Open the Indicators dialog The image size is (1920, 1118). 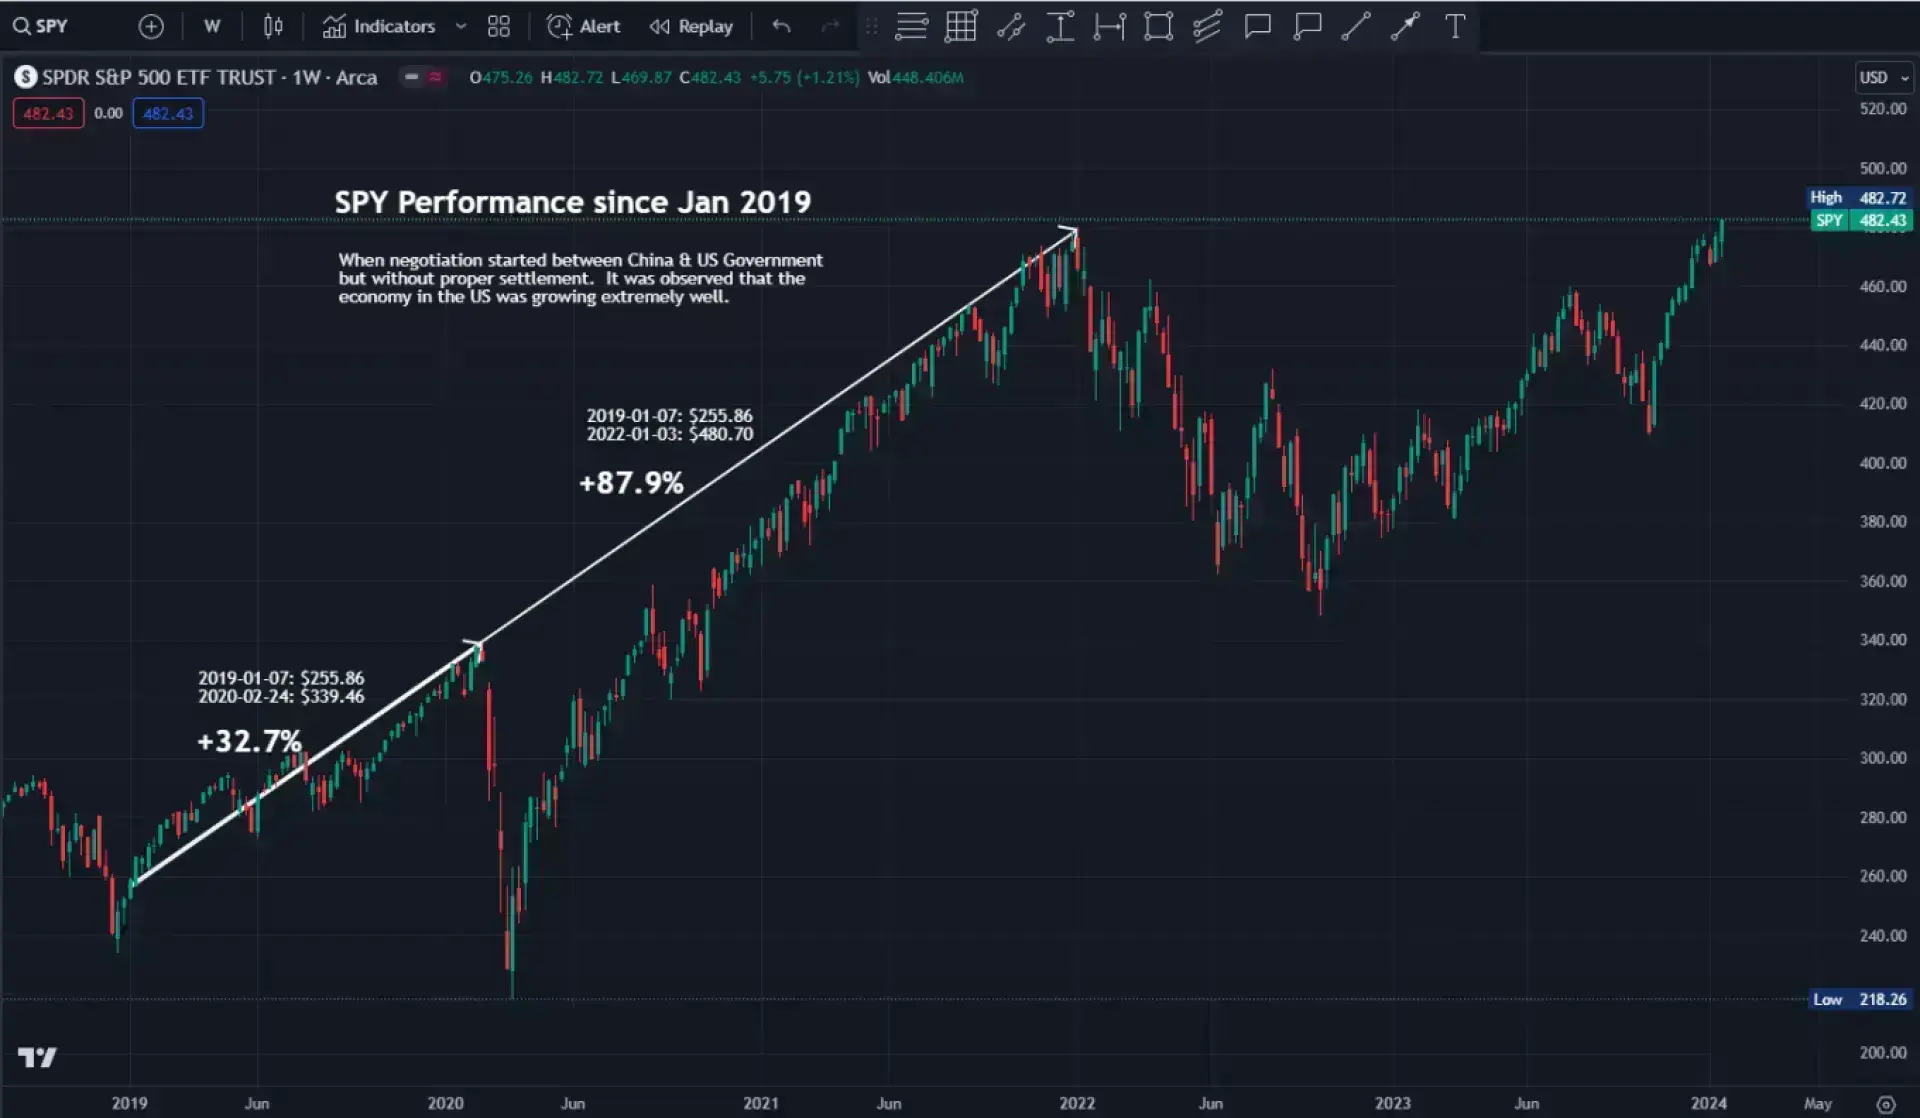click(379, 27)
